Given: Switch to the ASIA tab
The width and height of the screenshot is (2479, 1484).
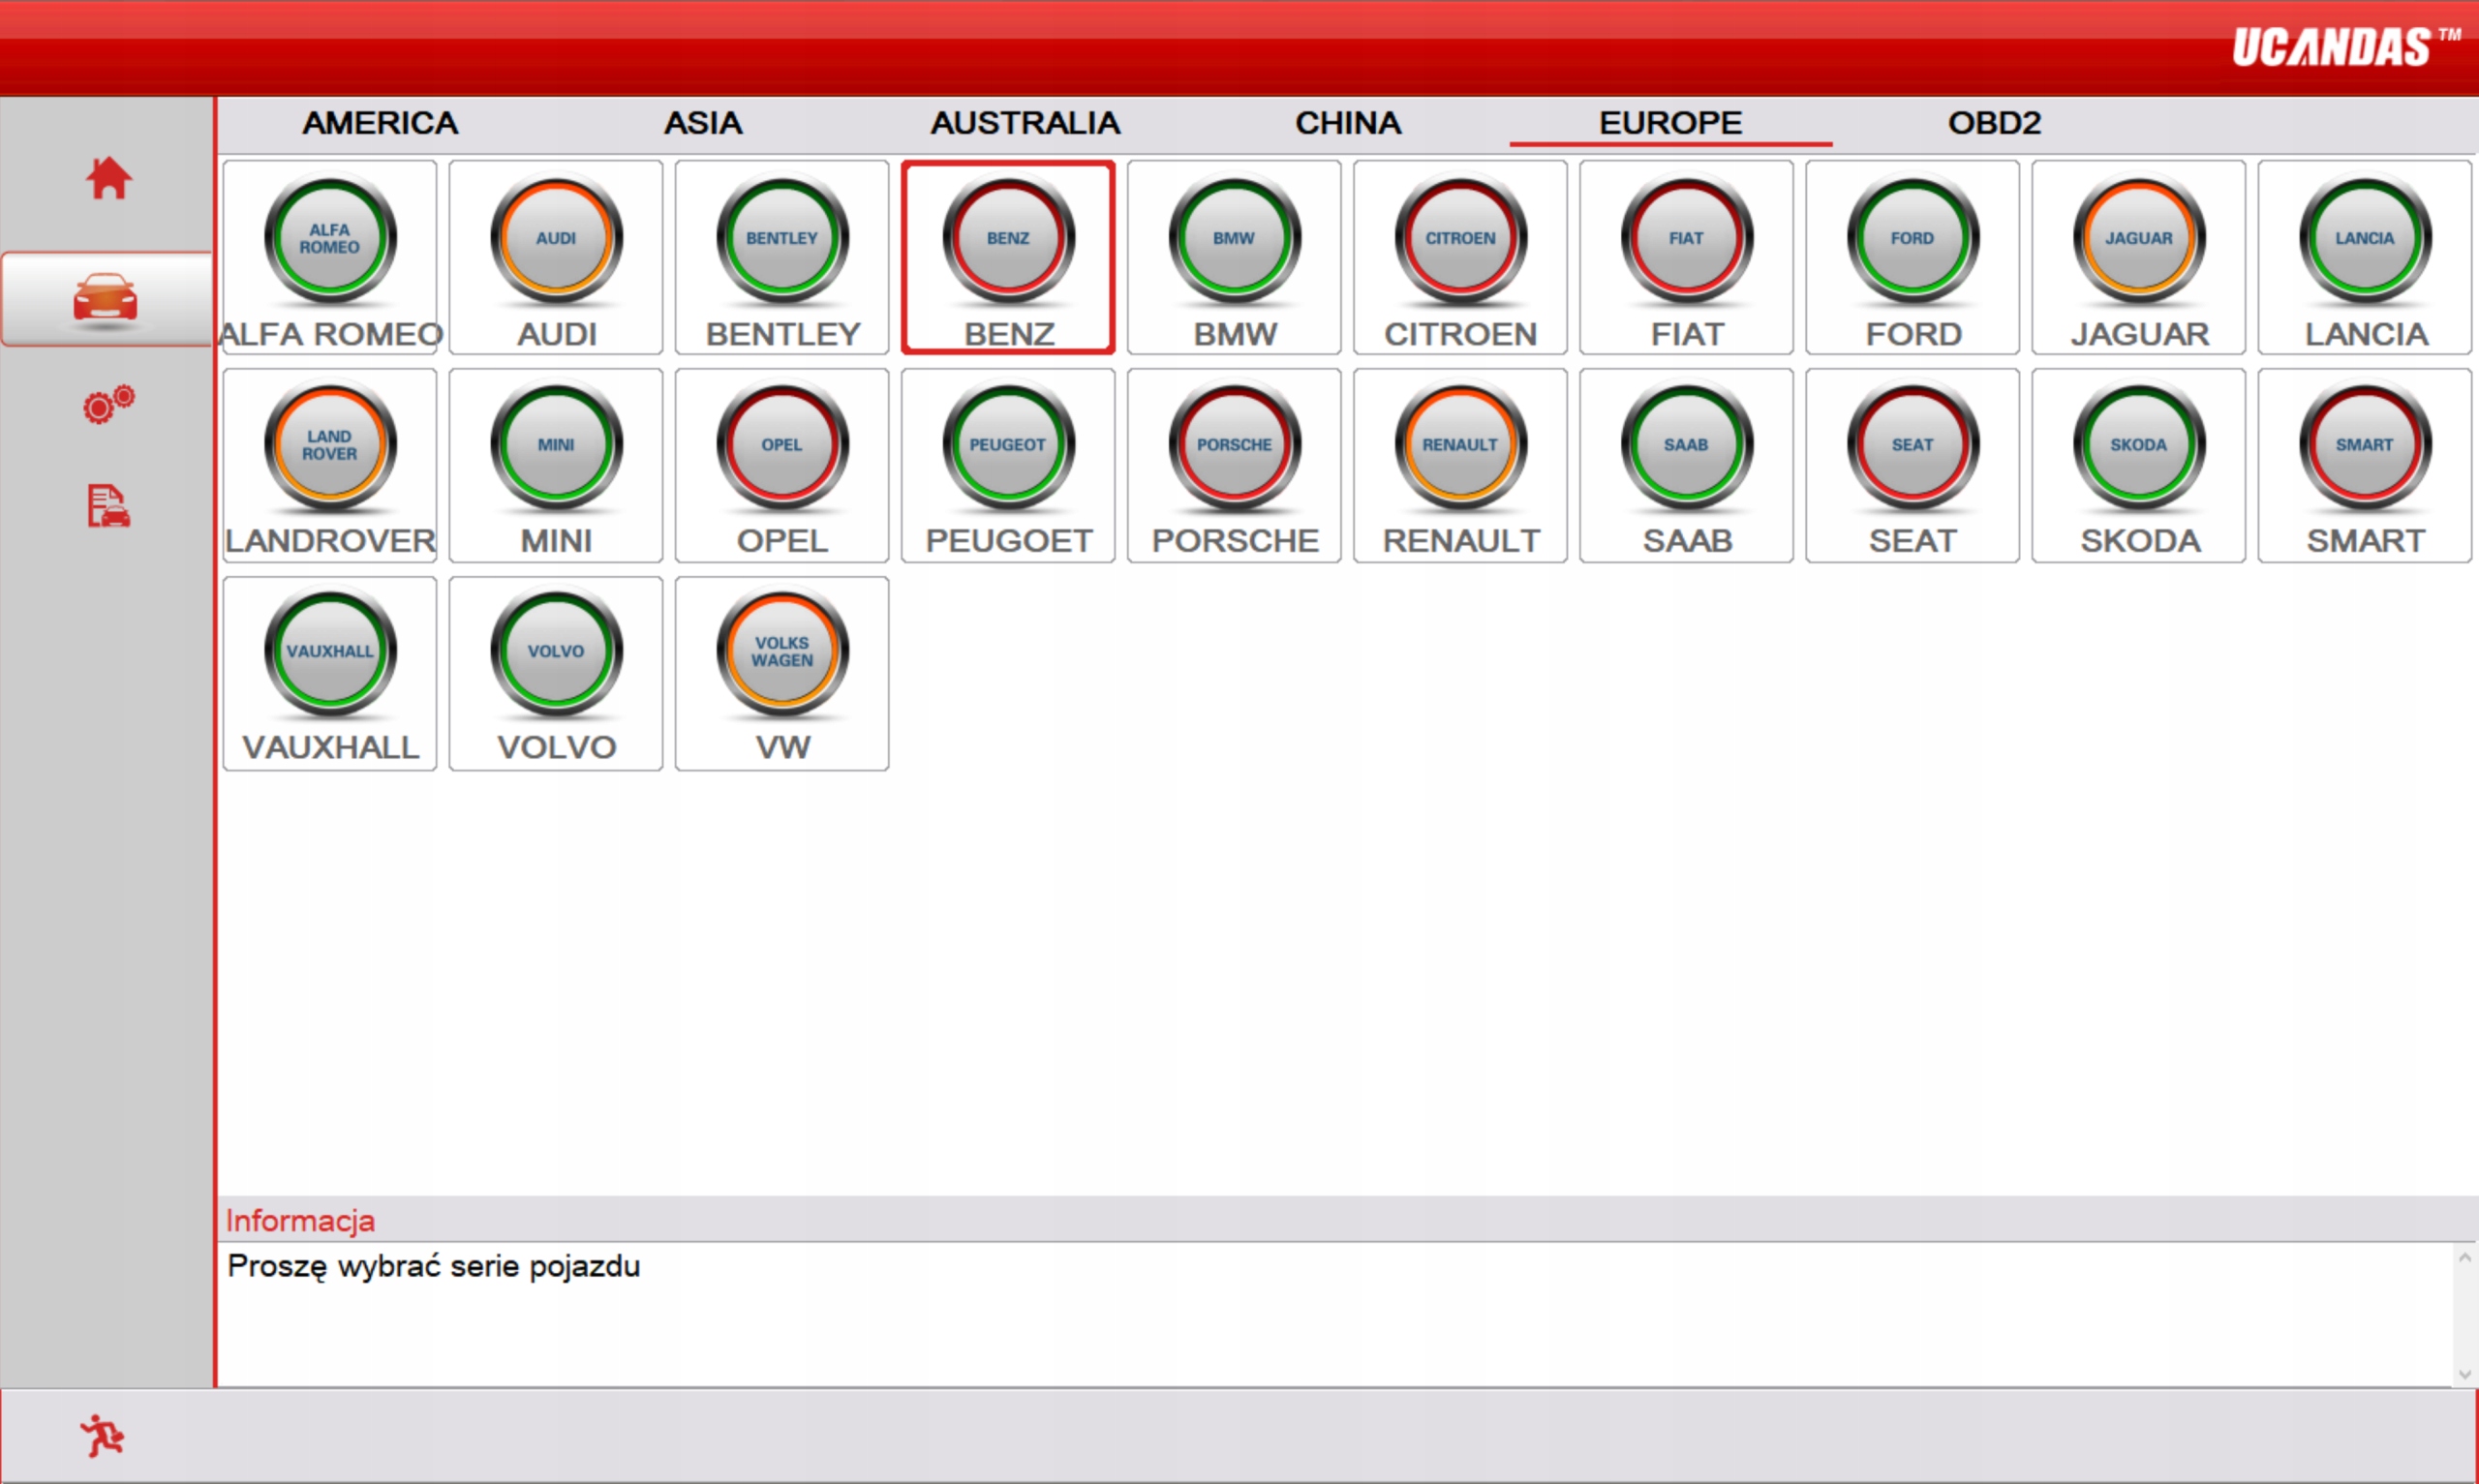Looking at the screenshot, I should 703,123.
